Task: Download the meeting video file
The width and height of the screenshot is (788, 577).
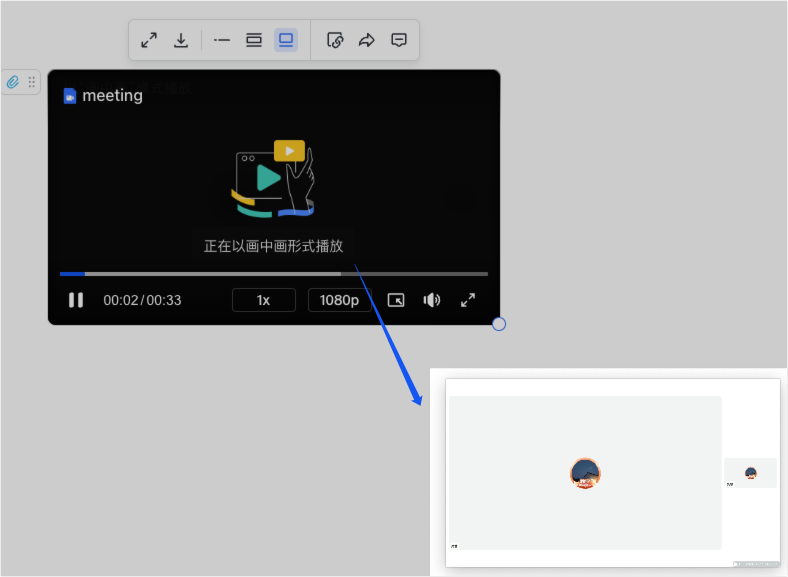Action: 181,40
